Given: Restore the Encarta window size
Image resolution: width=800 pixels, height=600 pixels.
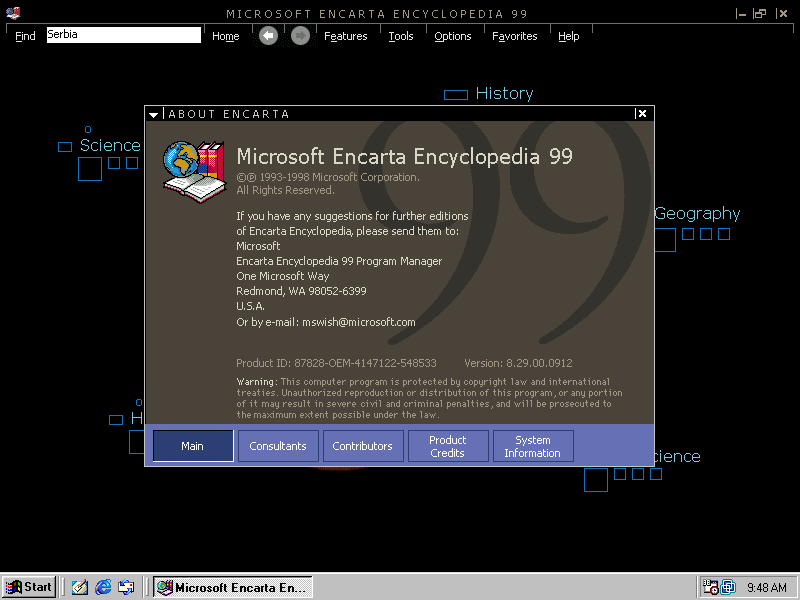Looking at the screenshot, I should pos(760,14).
